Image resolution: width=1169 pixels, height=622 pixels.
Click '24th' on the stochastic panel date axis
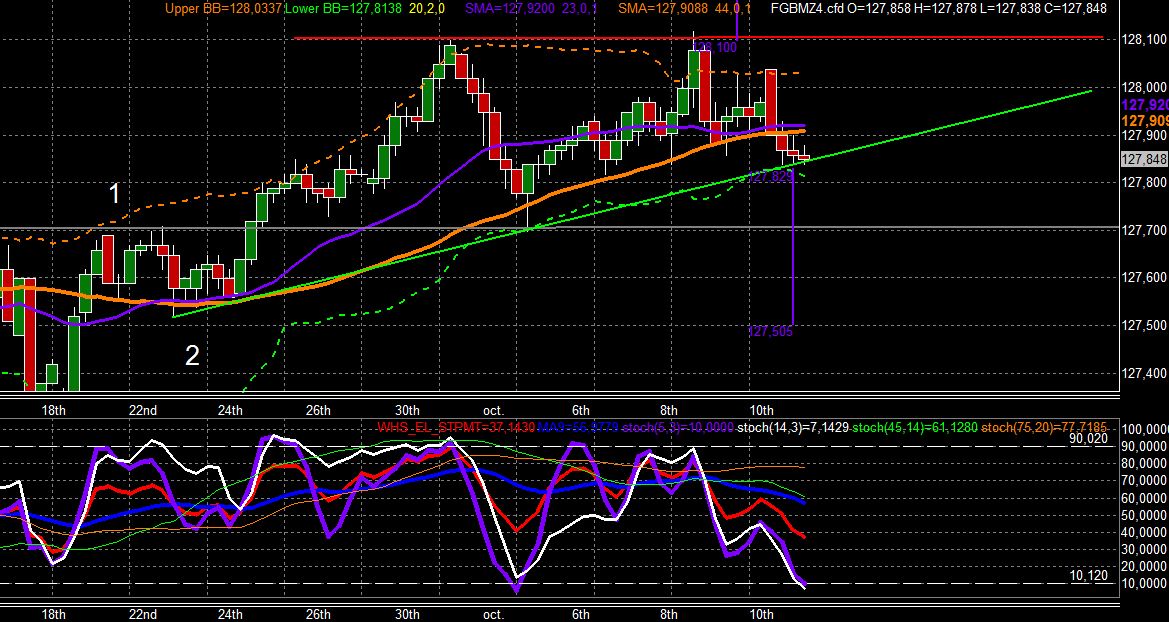pos(230,615)
